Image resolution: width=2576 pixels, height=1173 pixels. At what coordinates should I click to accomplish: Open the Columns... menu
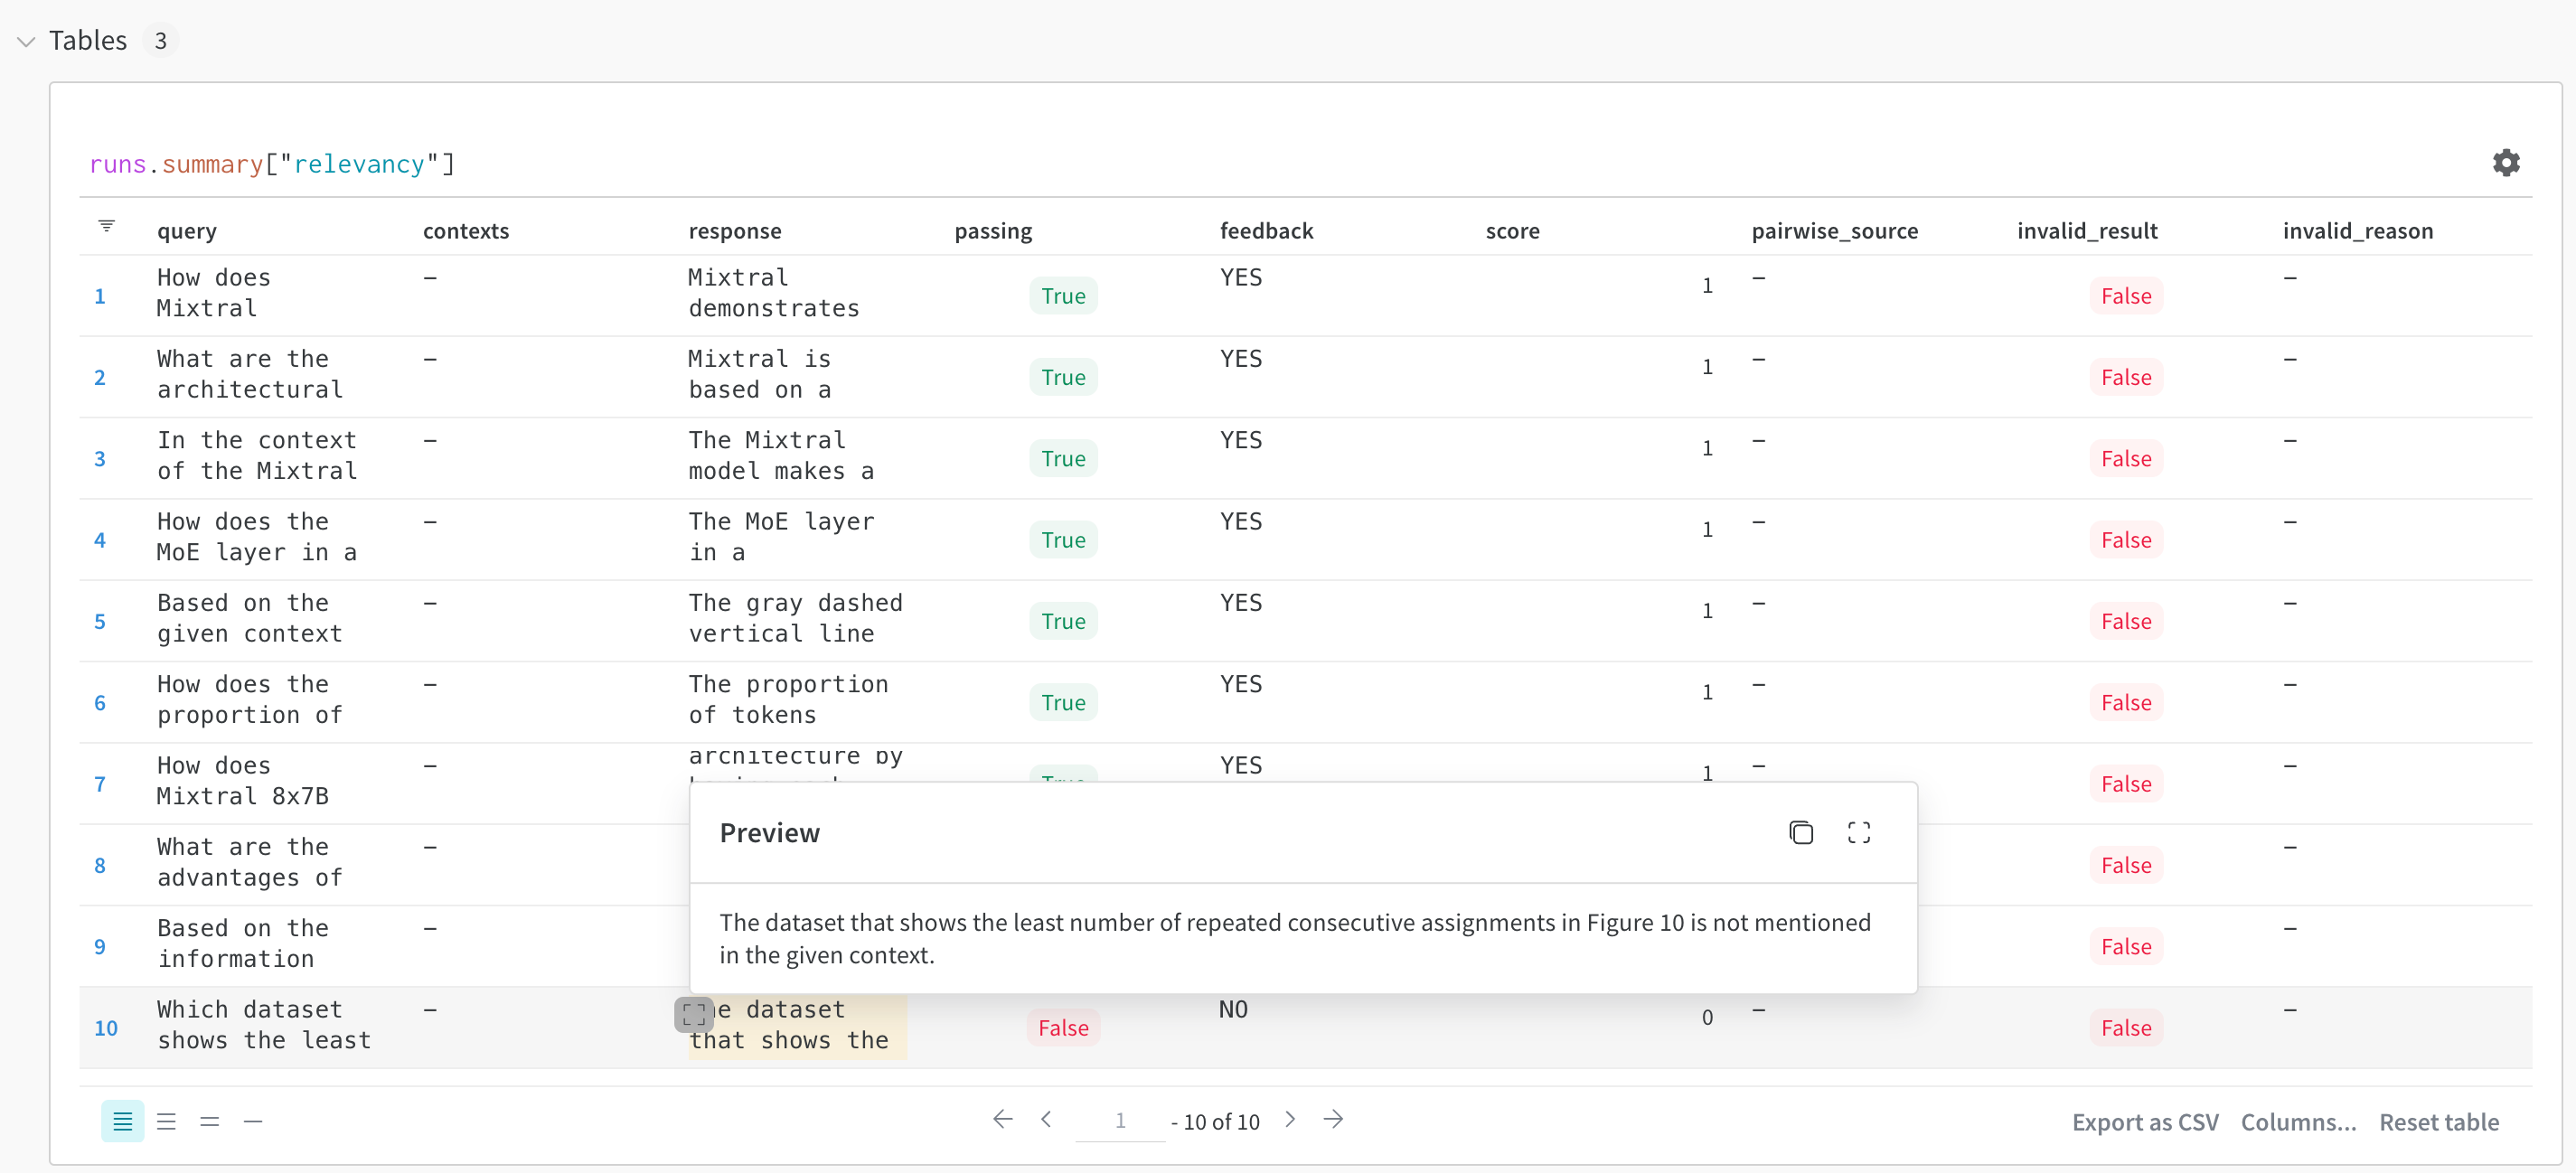2297,1122
